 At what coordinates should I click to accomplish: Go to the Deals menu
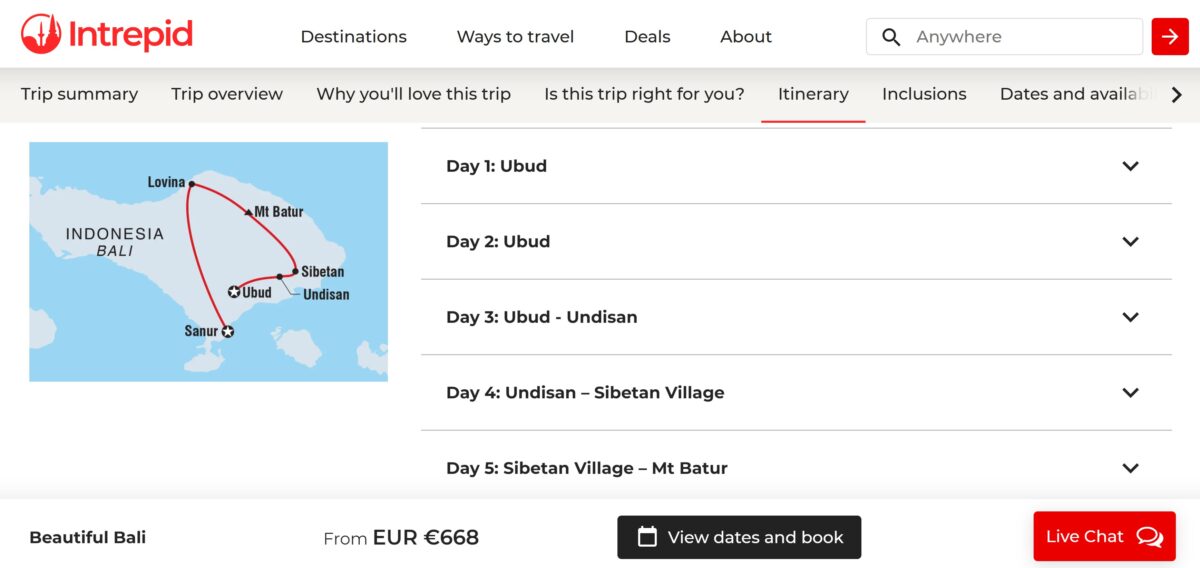point(647,37)
